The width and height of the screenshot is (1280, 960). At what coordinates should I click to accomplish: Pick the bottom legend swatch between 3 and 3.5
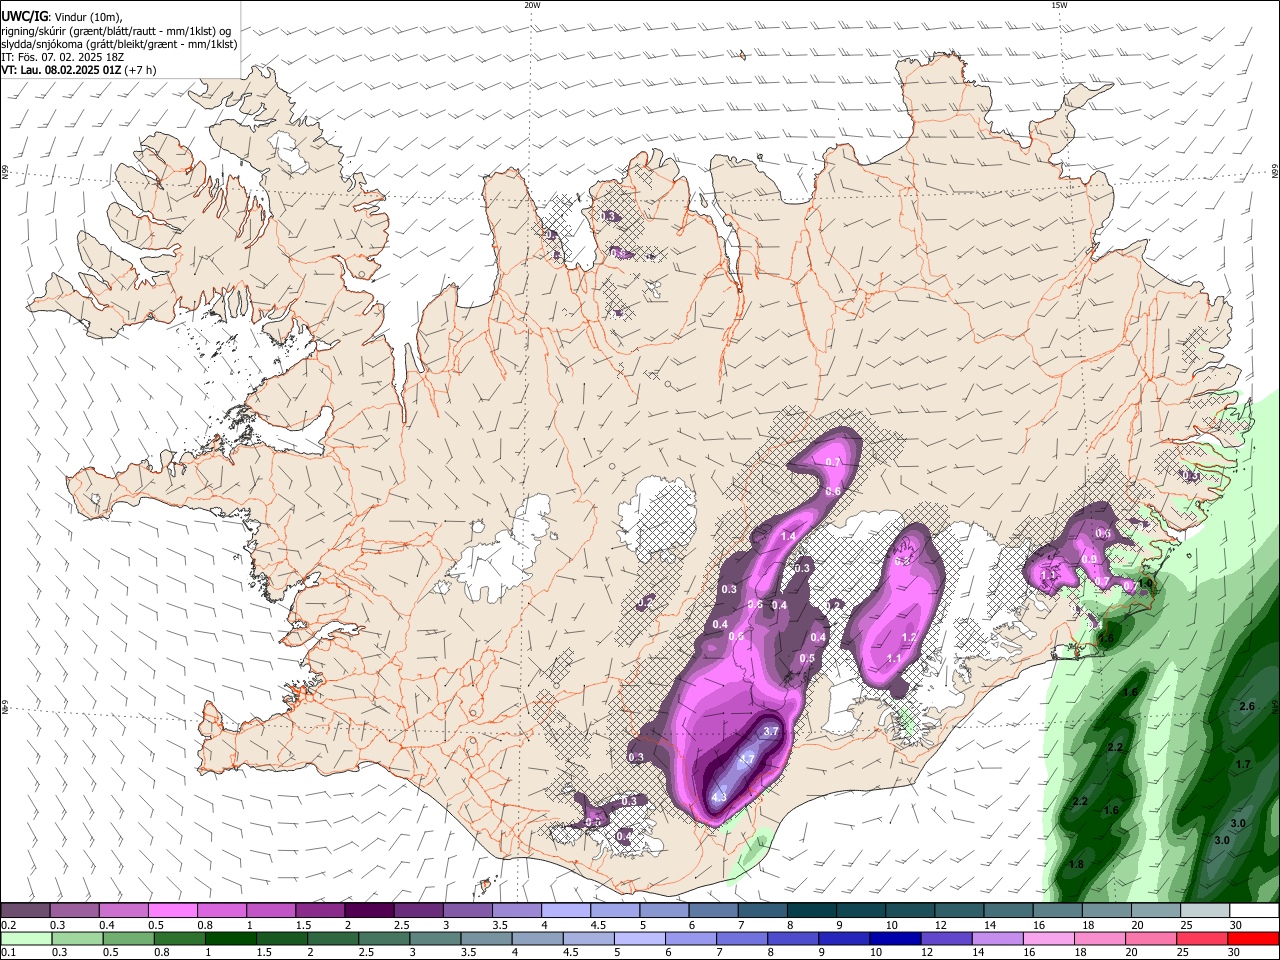coord(435,939)
